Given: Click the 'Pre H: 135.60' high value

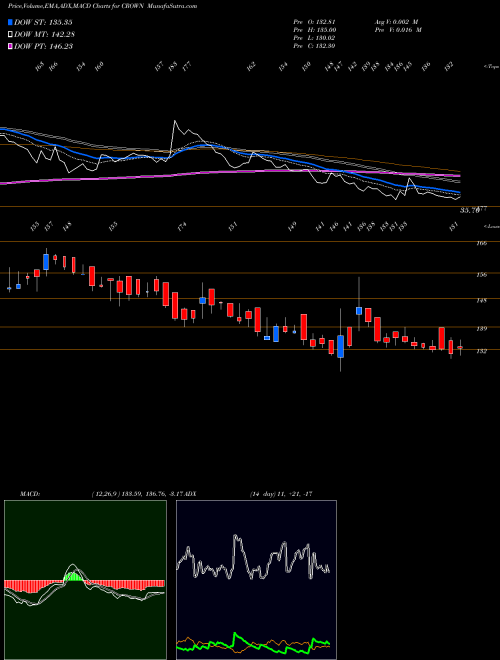Looking at the screenshot, I should (314, 30).
